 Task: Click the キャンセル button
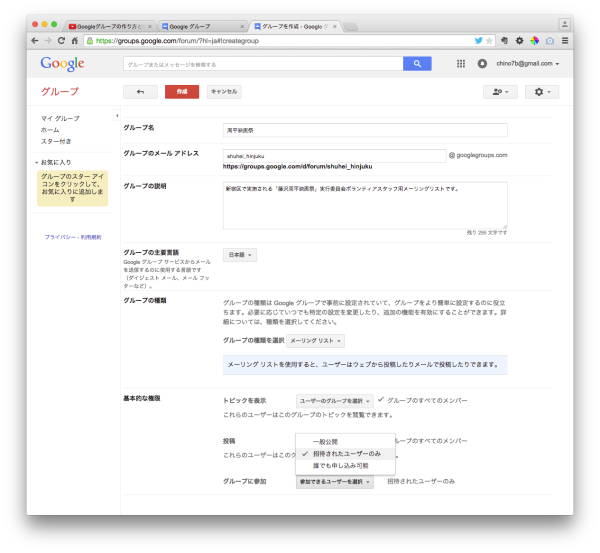point(224,92)
